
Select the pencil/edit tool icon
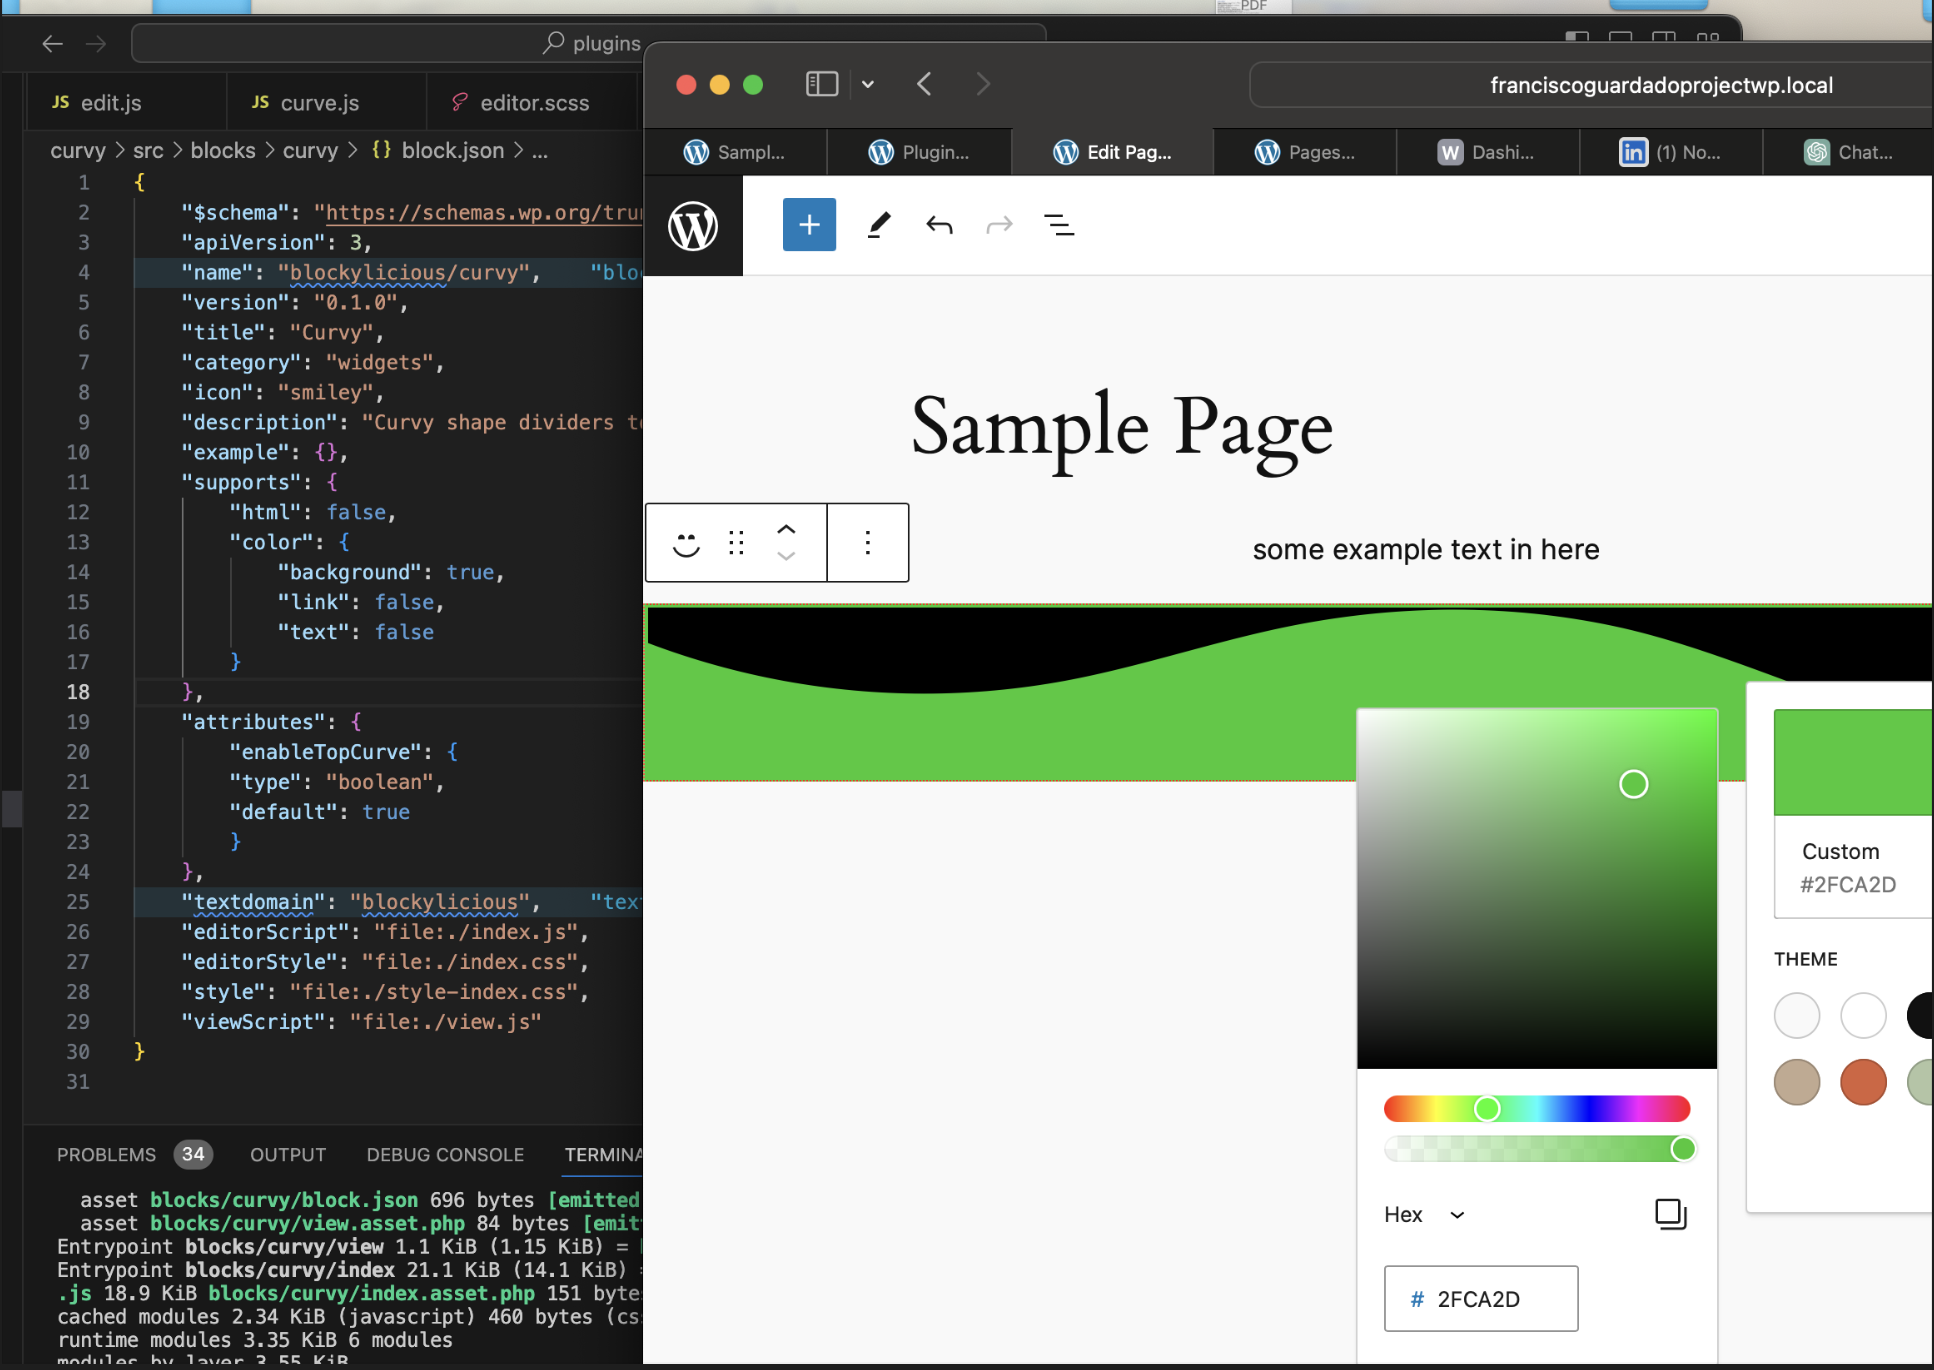coord(877,225)
